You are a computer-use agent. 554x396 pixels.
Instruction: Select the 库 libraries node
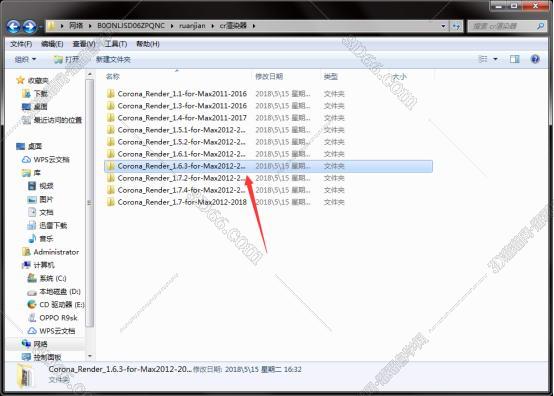(37, 173)
